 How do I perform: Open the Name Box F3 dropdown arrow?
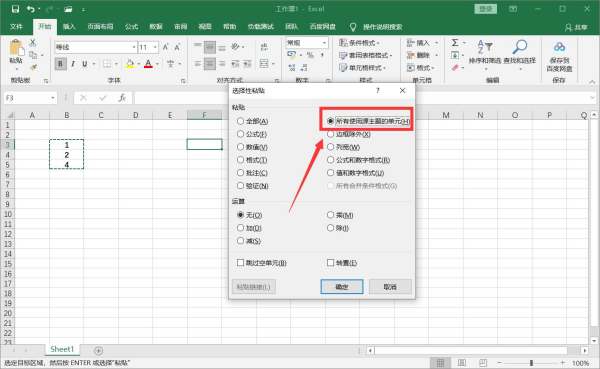(53, 98)
